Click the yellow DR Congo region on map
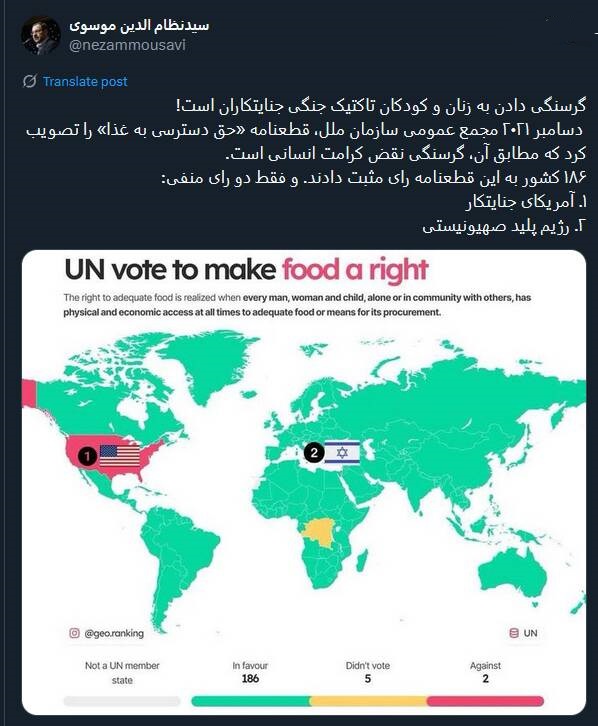The width and height of the screenshot is (598, 726). [x=319, y=533]
